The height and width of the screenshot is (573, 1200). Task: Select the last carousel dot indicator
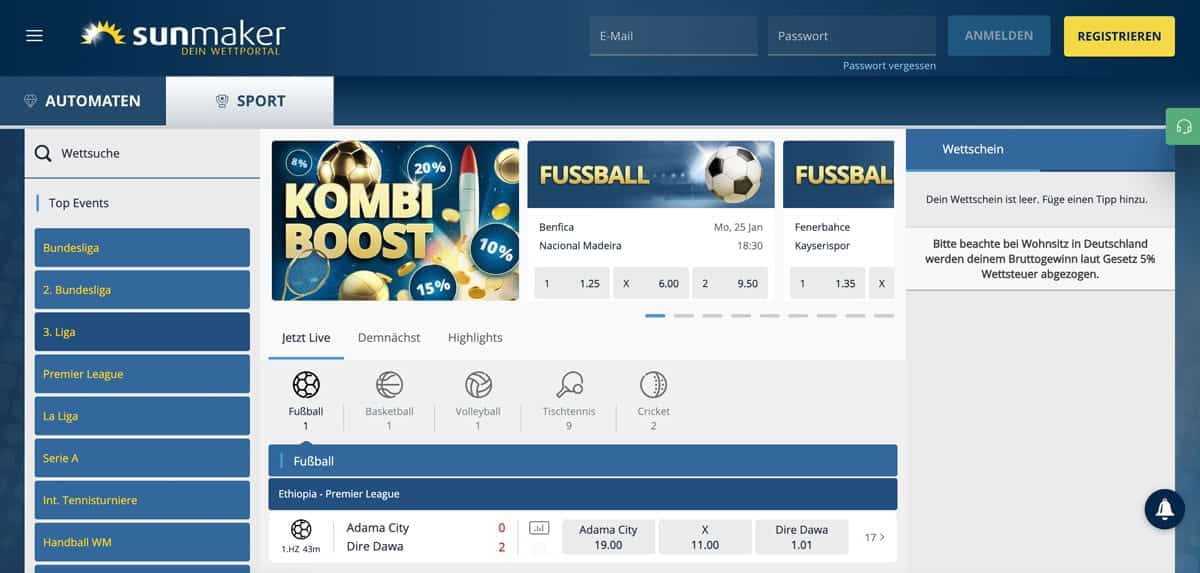pyautogui.click(x=884, y=315)
